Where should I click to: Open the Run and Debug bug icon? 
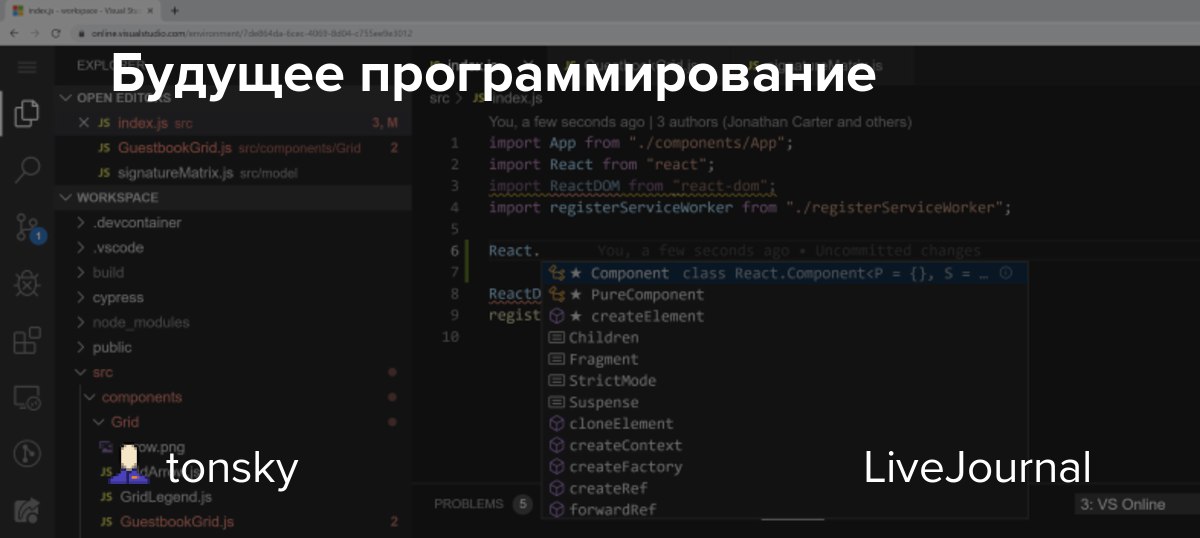tap(27, 285)
